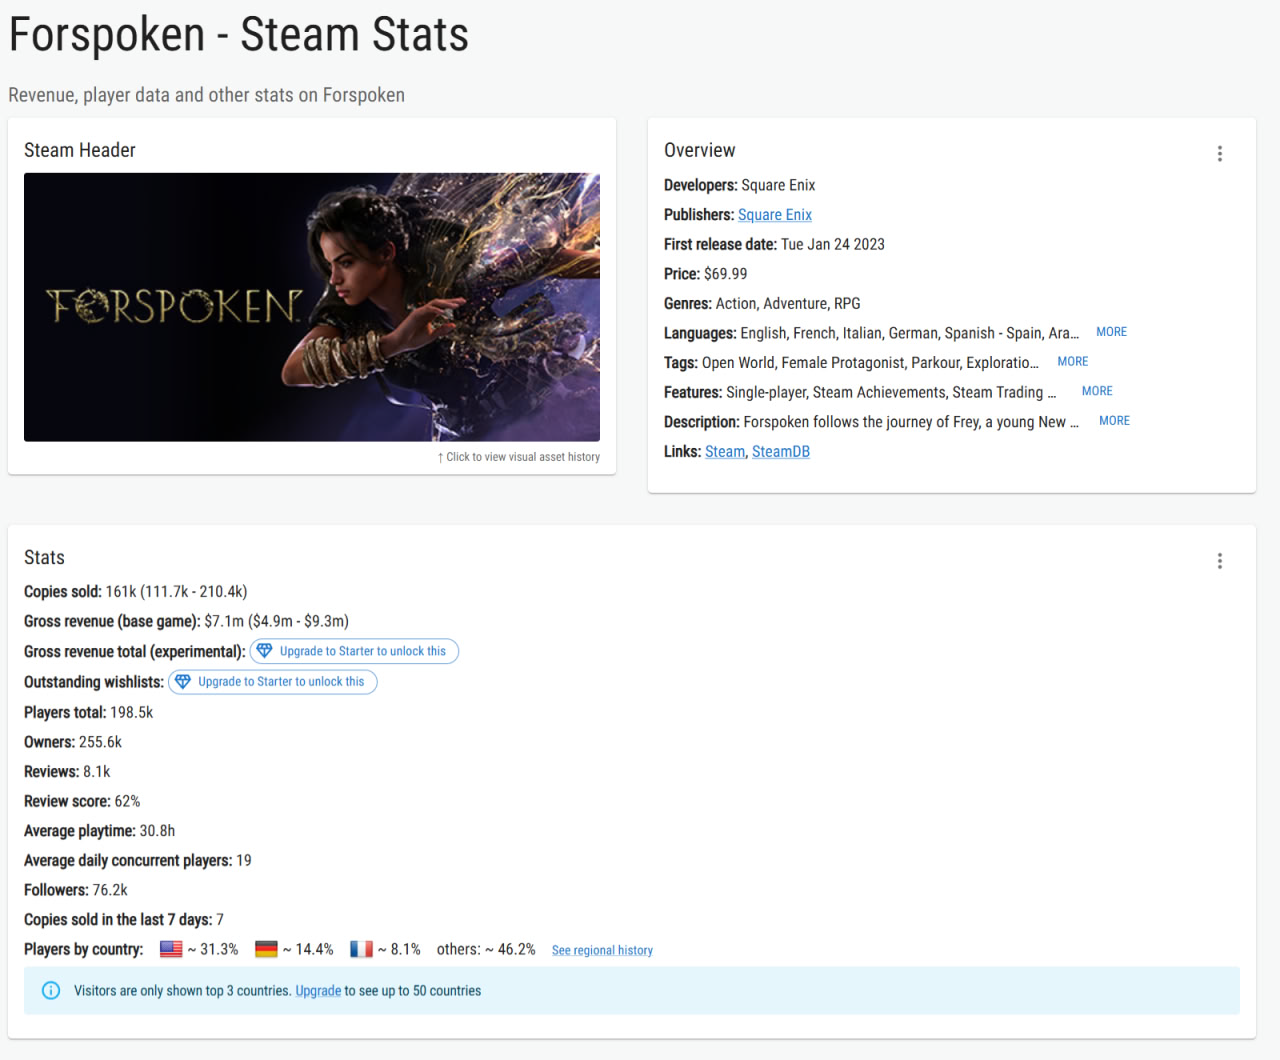This screenshot has width=1280, height=1060.
Task: Select the Followers value 76.2k
Action: pyautogui.click(x=110, y=890)
